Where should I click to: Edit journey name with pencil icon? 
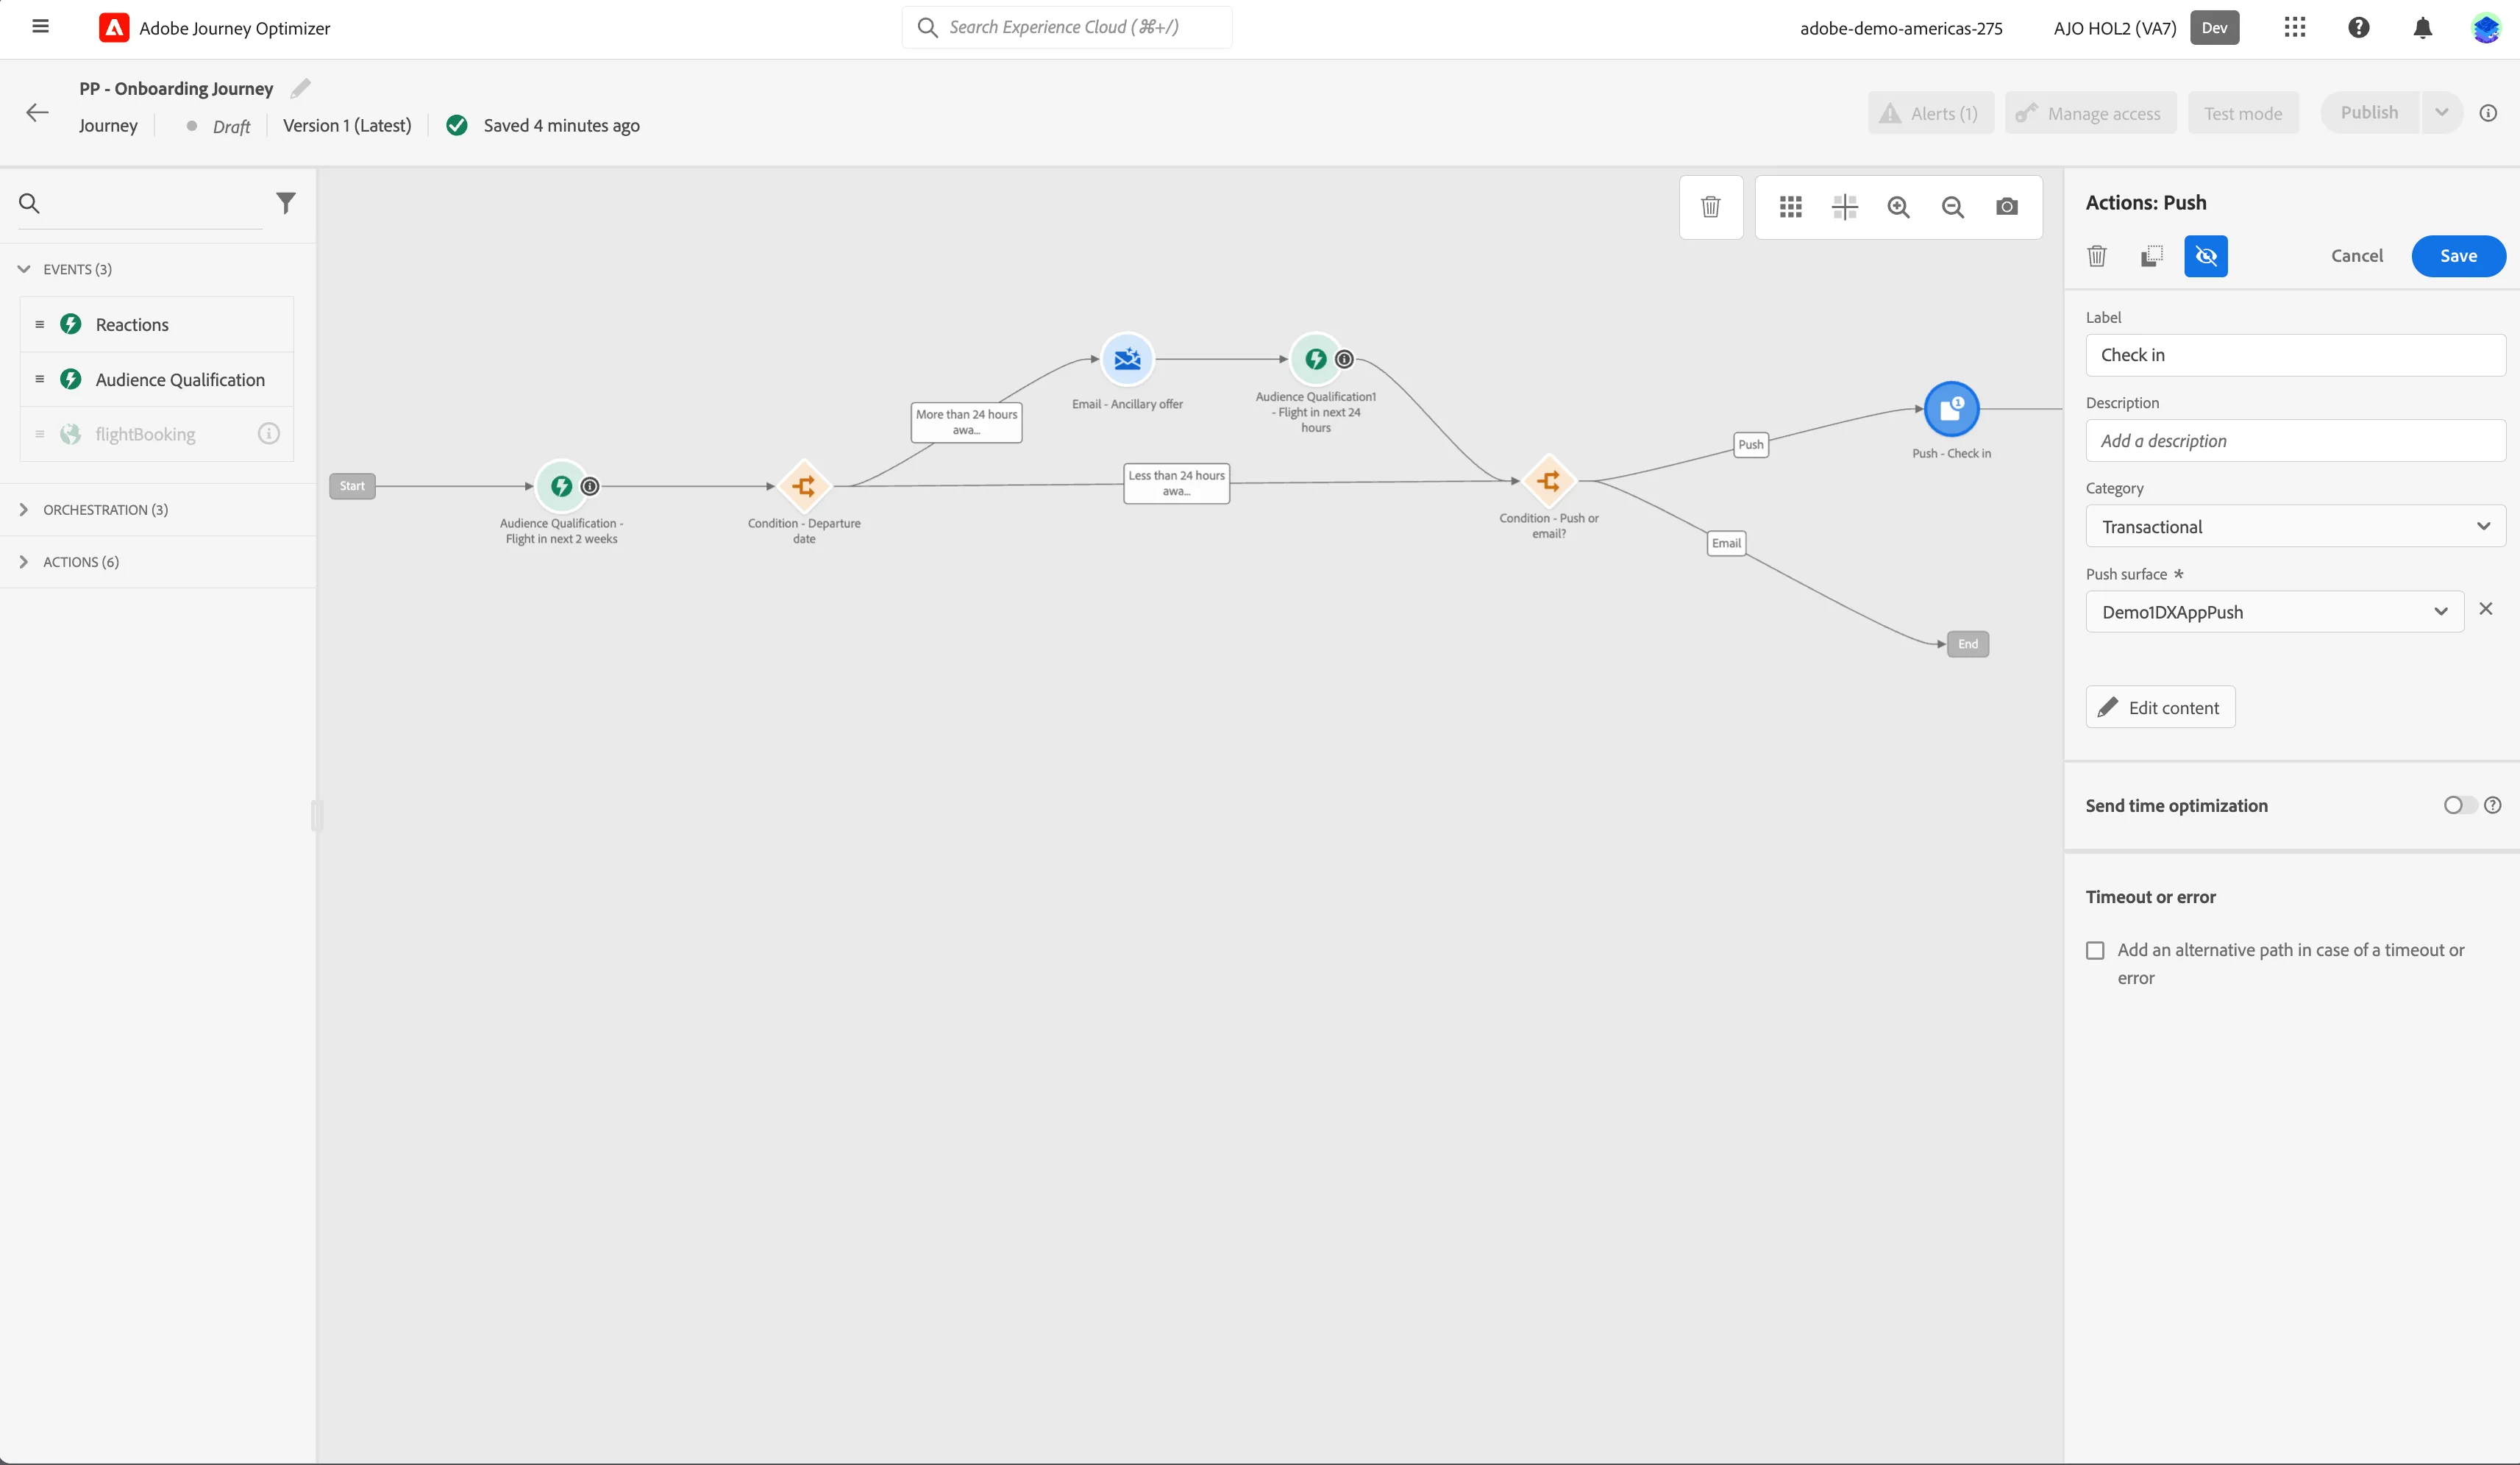(300, 89)
